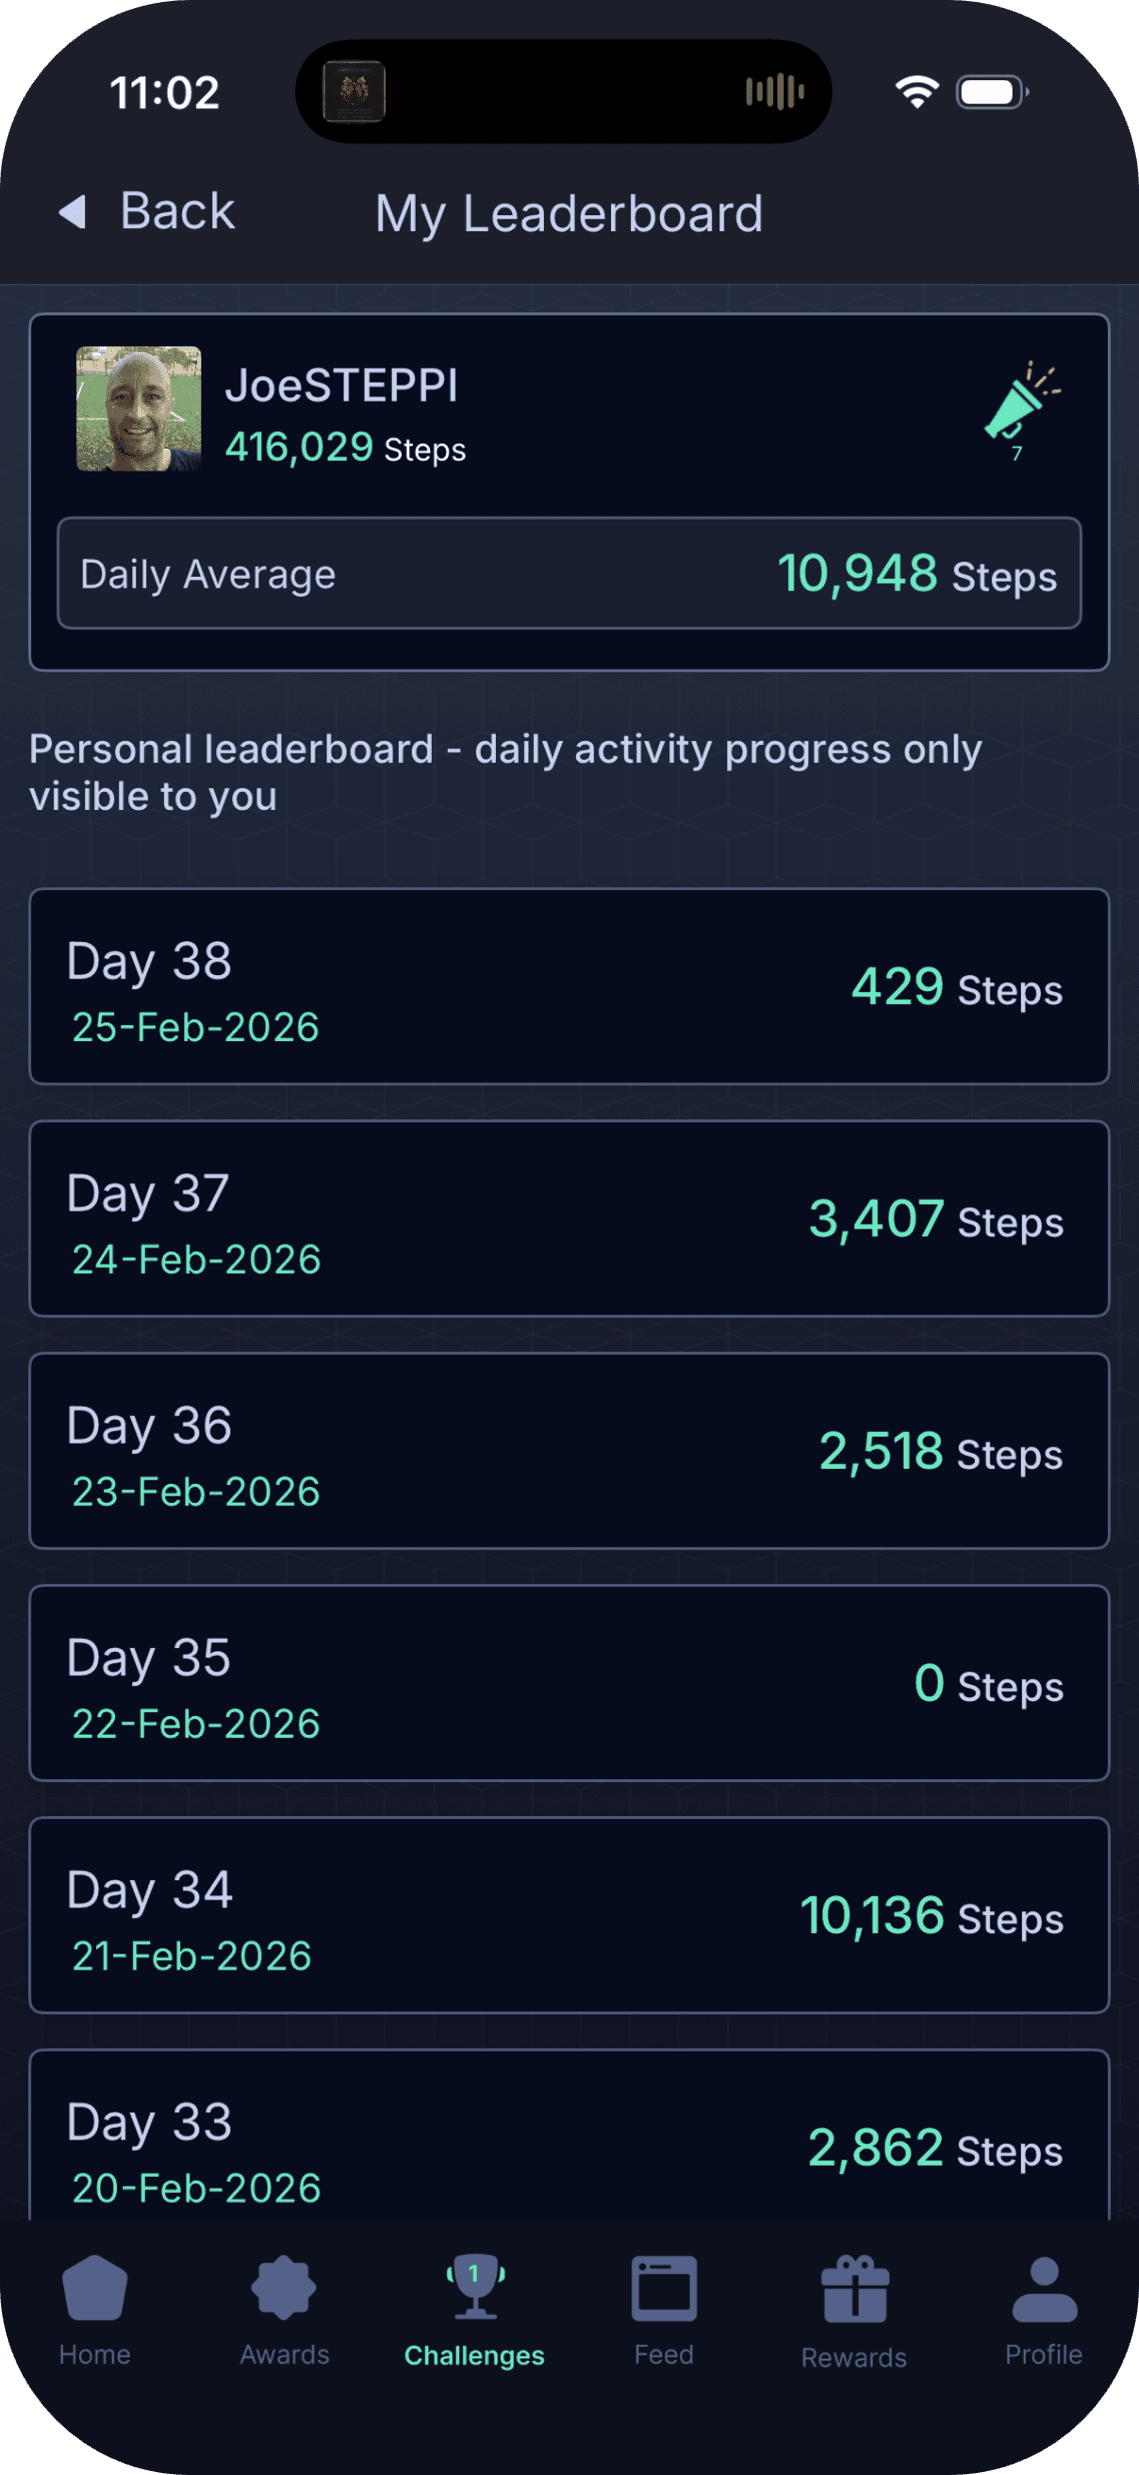This screenshot has height=2475, width=1139.
Task: Switch to the Feed tab label
Action: [664, 2355]
